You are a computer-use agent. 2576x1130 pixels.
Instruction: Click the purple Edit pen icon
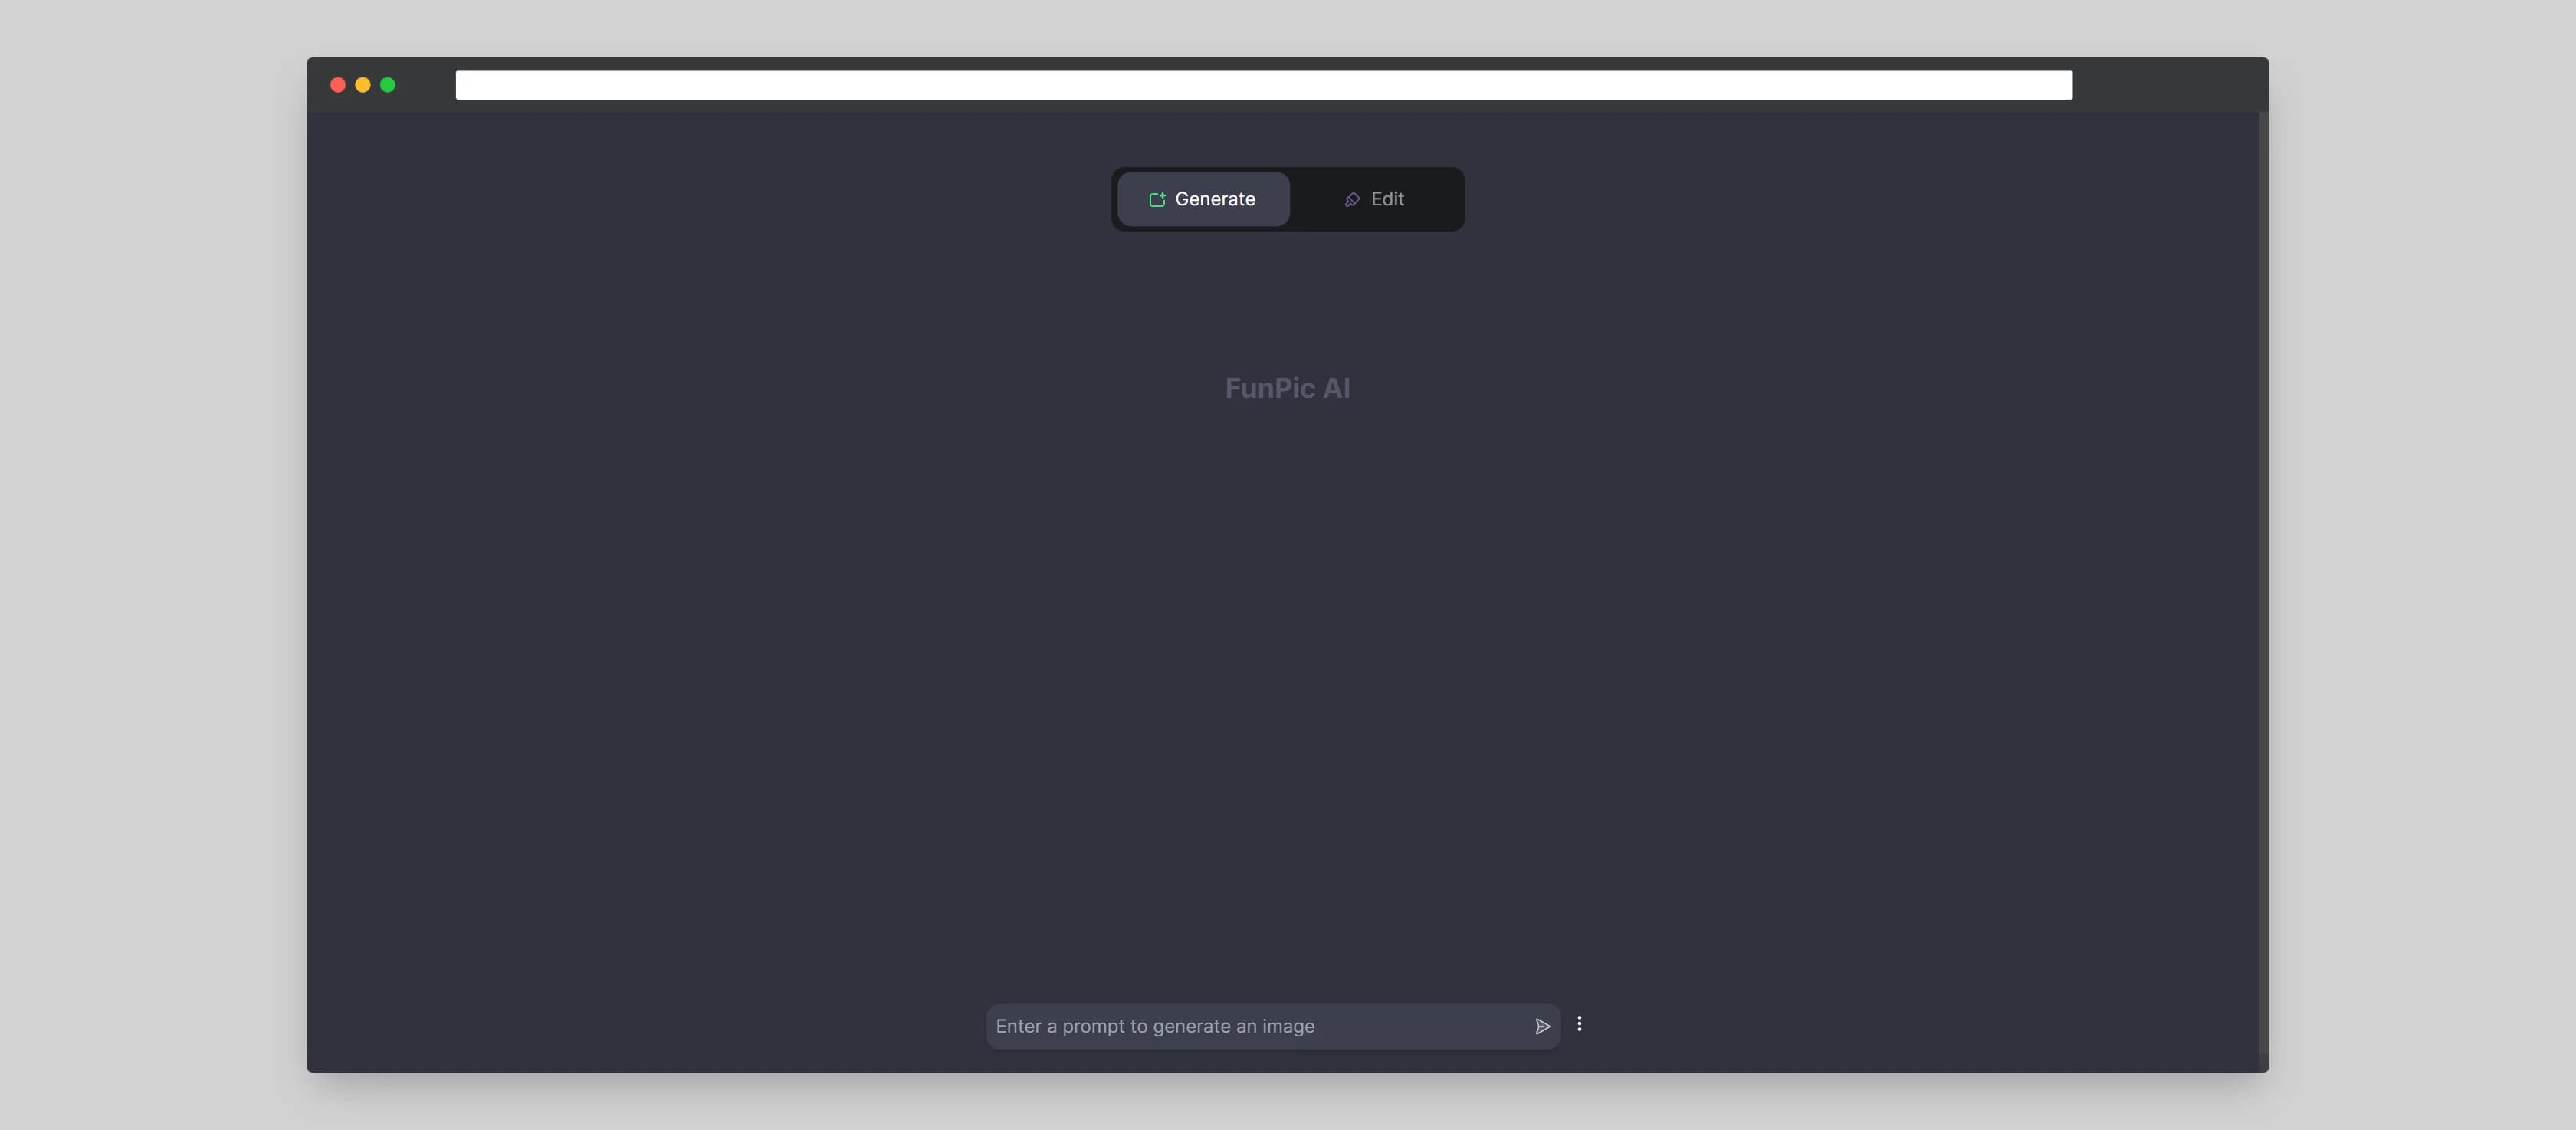(x=1352, y=200)
